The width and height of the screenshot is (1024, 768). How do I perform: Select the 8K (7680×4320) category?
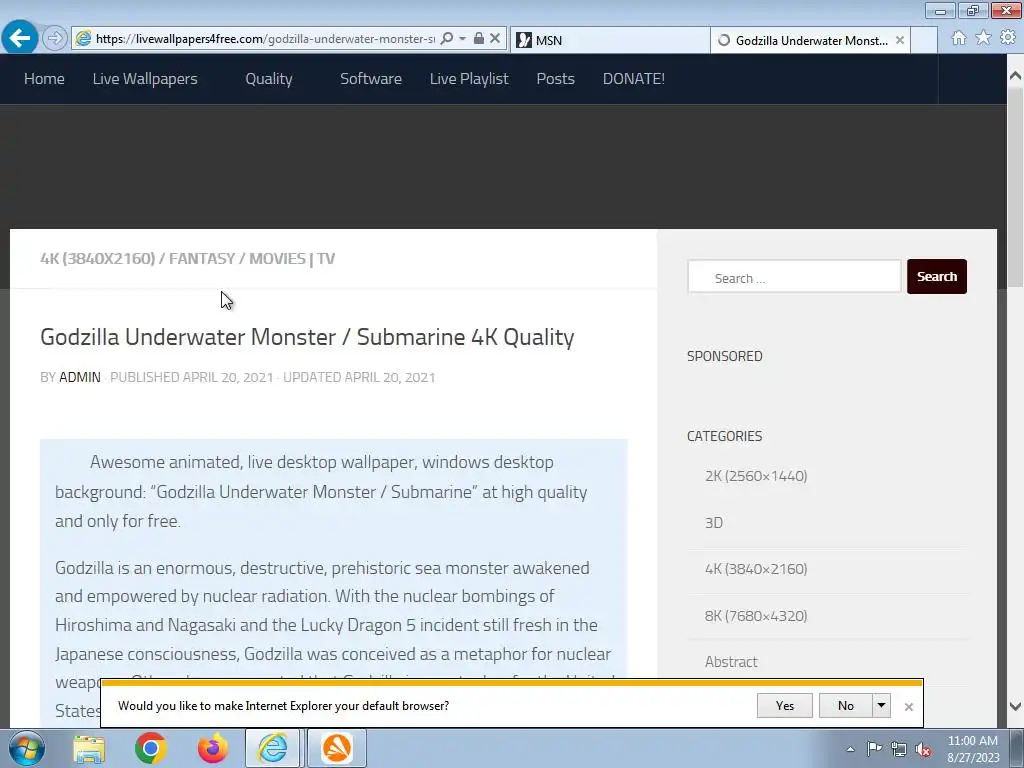756,616
